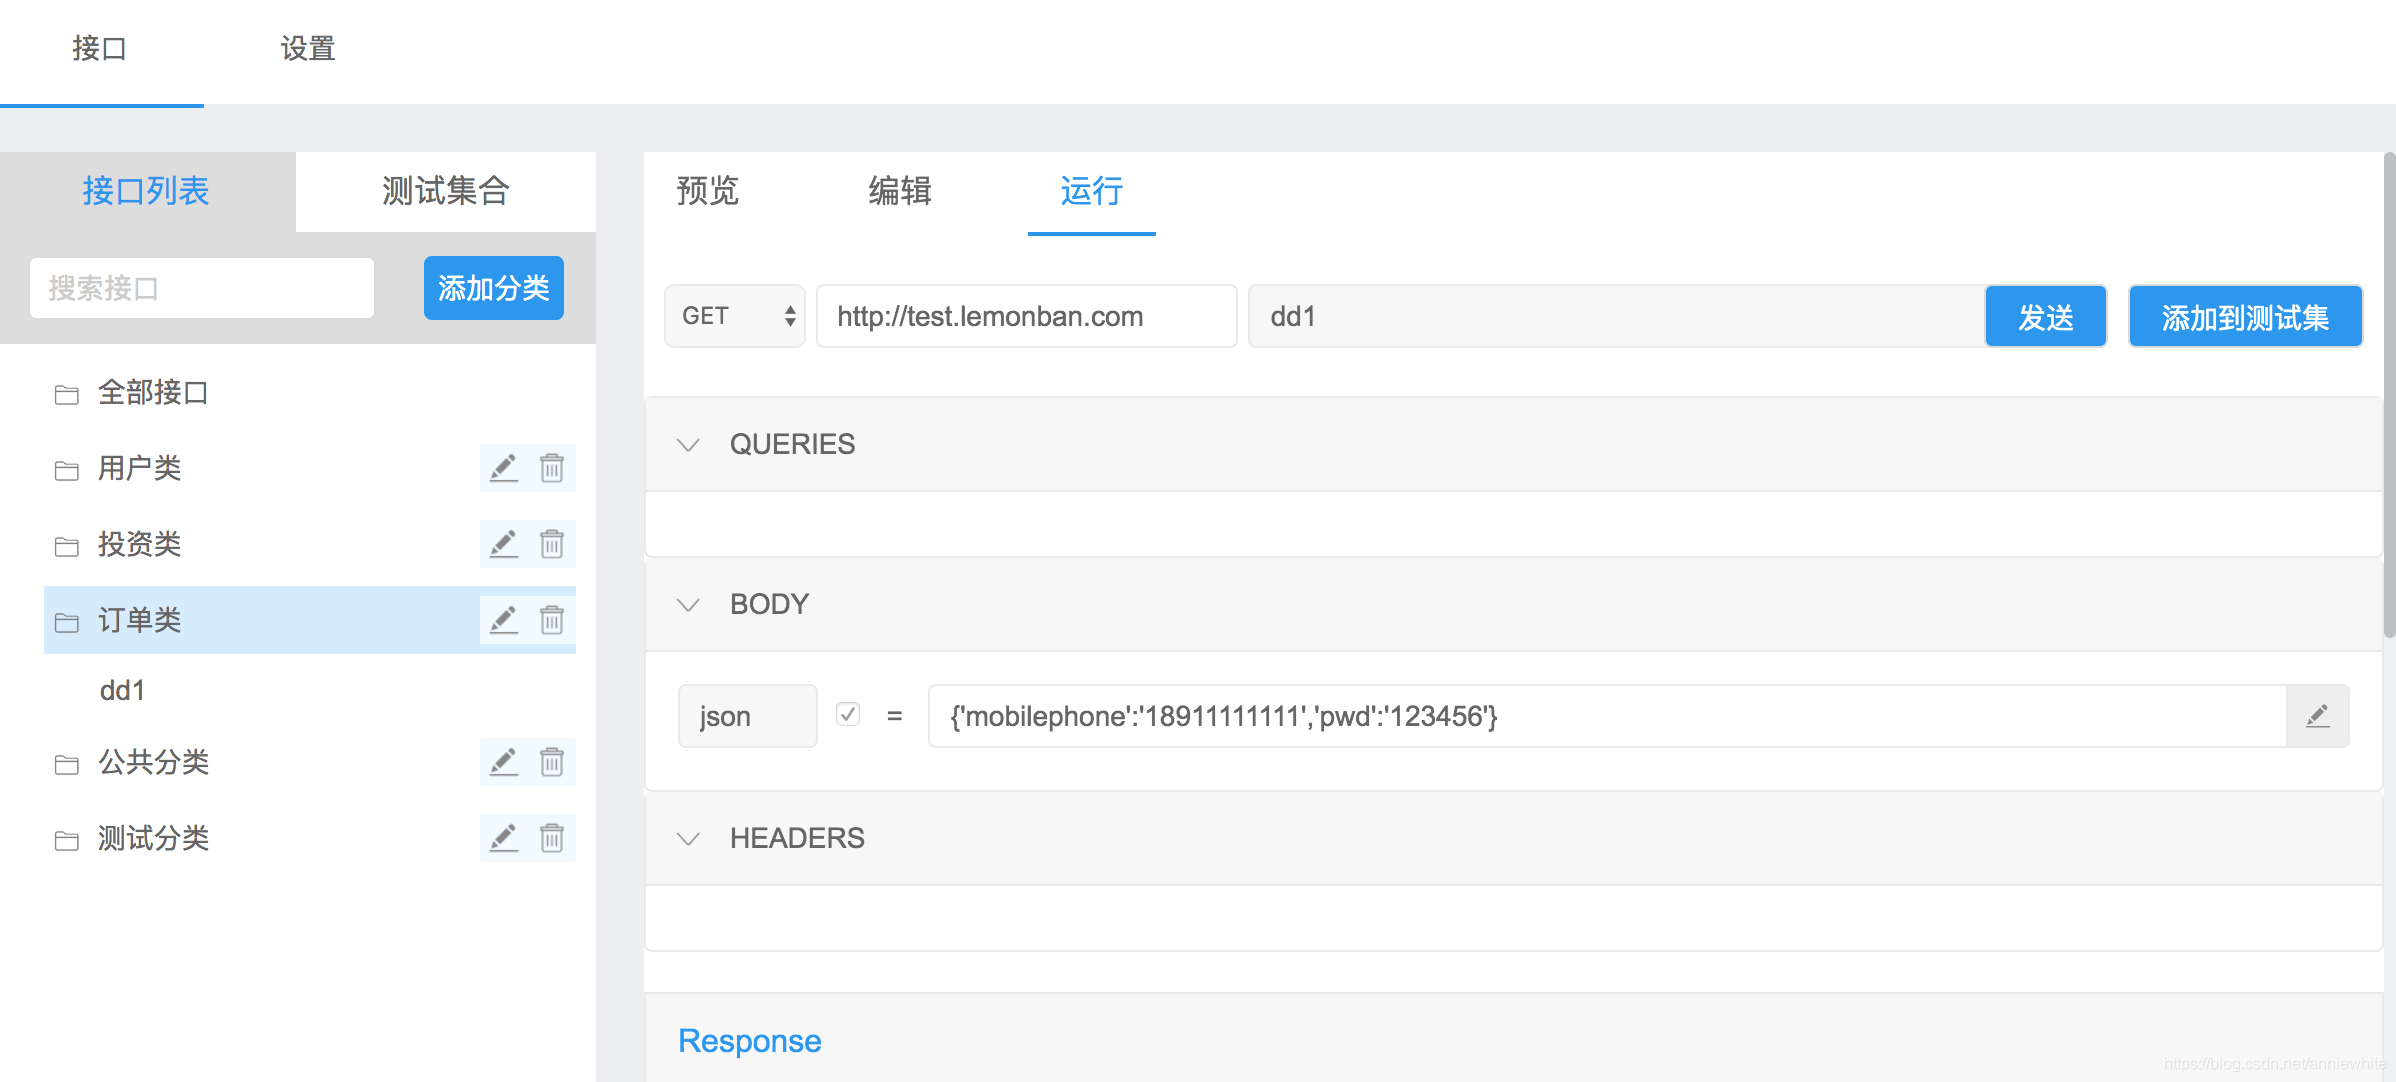Open the json body editor pencil icon
The image size is (2396, 1082).
(x=2317, y=716)
